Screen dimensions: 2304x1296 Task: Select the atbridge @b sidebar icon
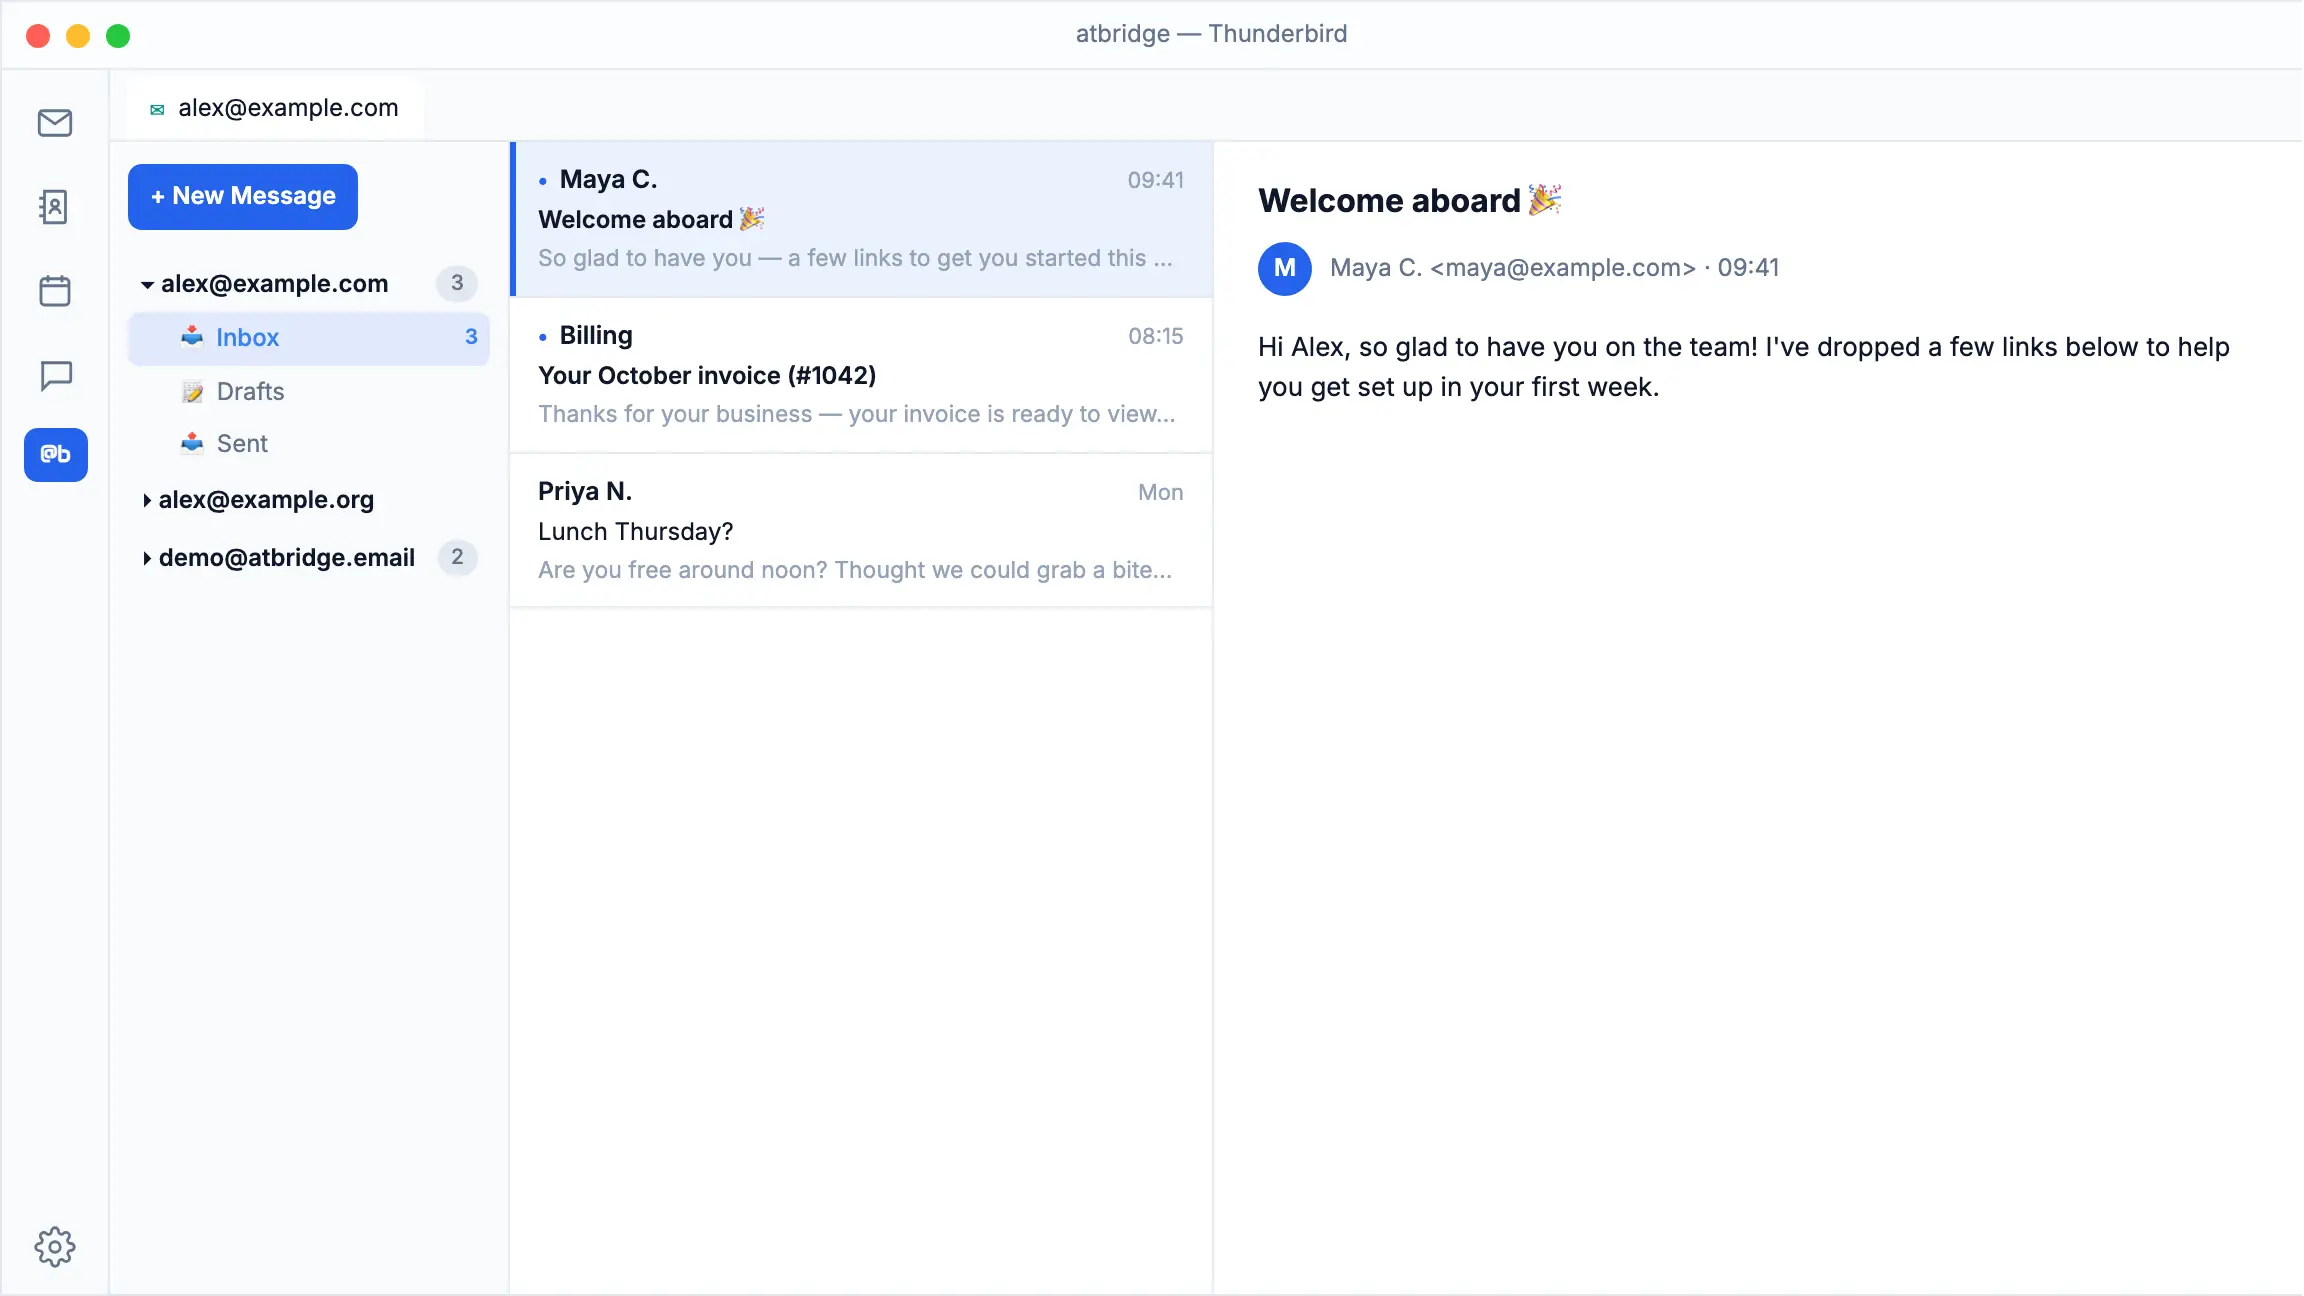tap(56, 455)
